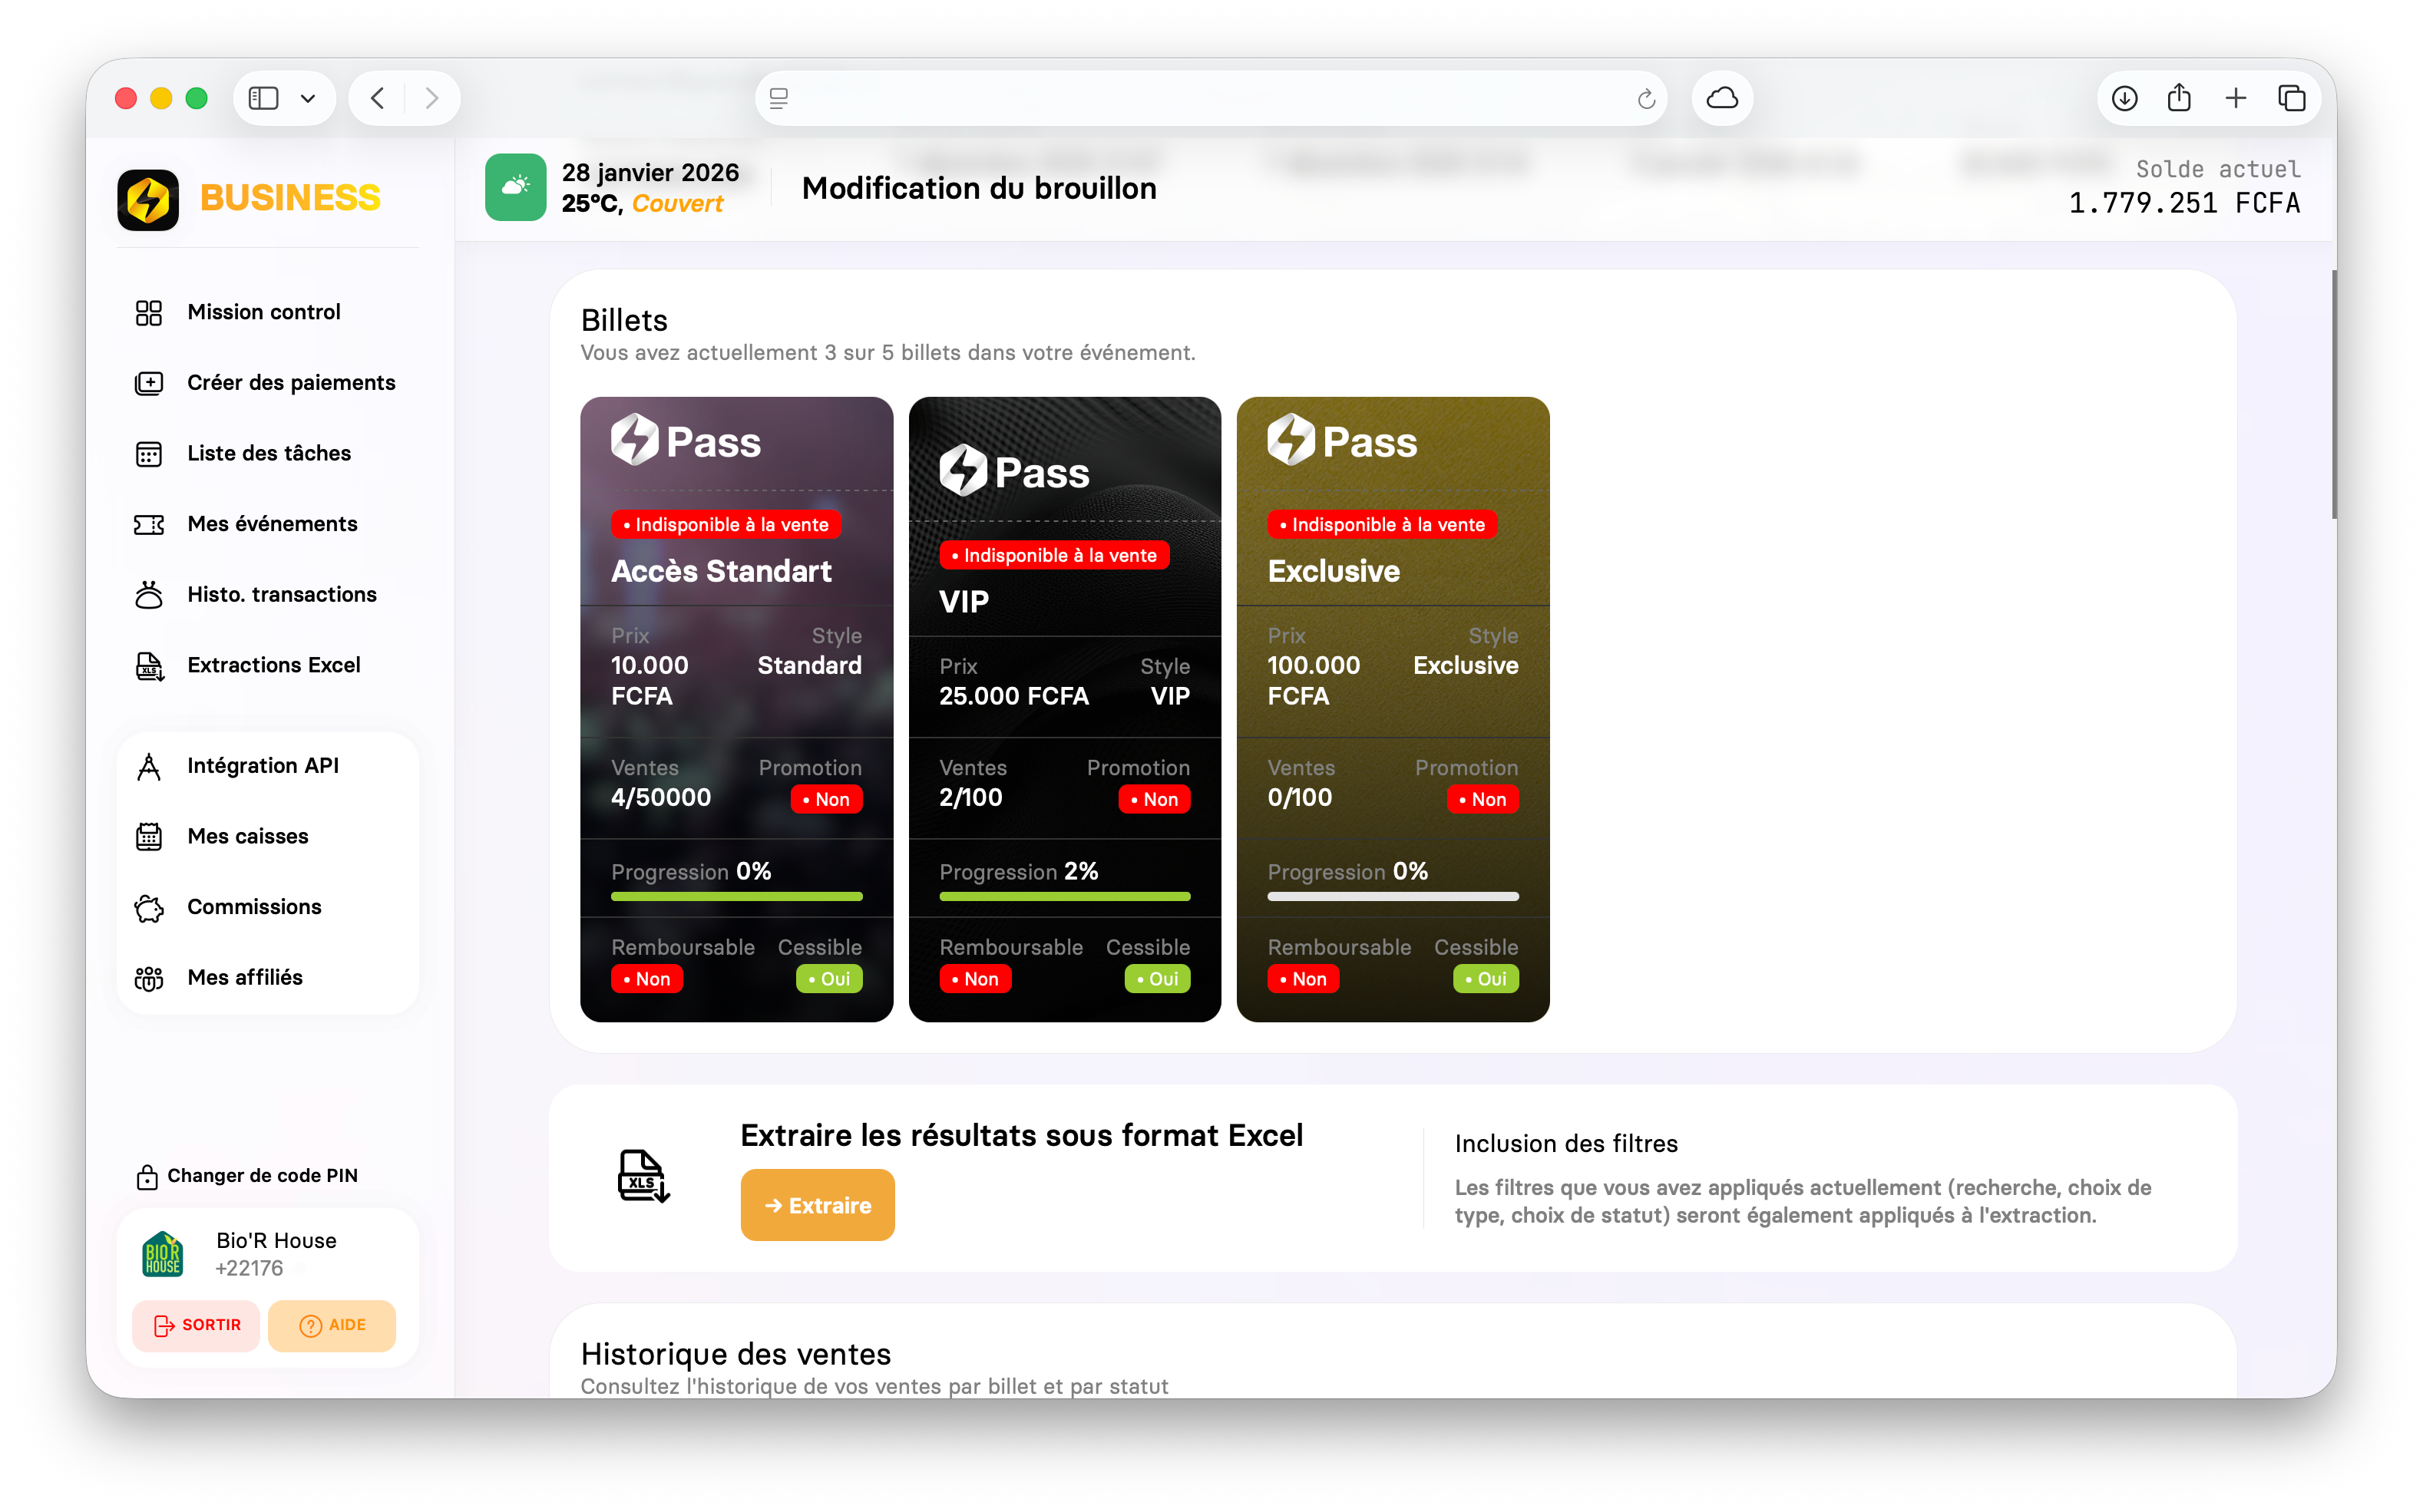2423x1512 pixels.
Task: Select the Exclusive ticket title
Action: 1333,571
